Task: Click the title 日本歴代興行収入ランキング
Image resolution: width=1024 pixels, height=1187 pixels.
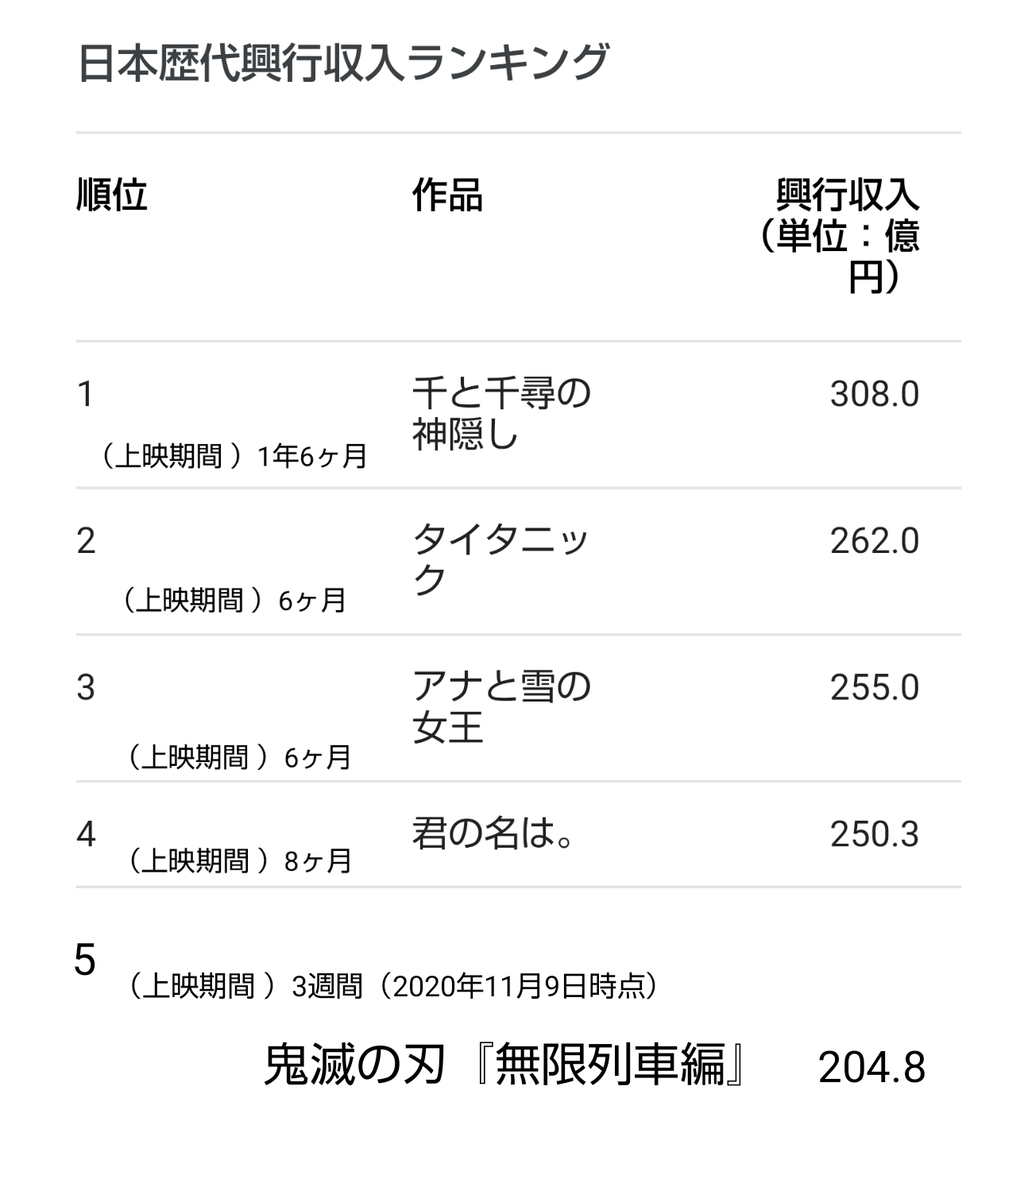Action: 343,62
